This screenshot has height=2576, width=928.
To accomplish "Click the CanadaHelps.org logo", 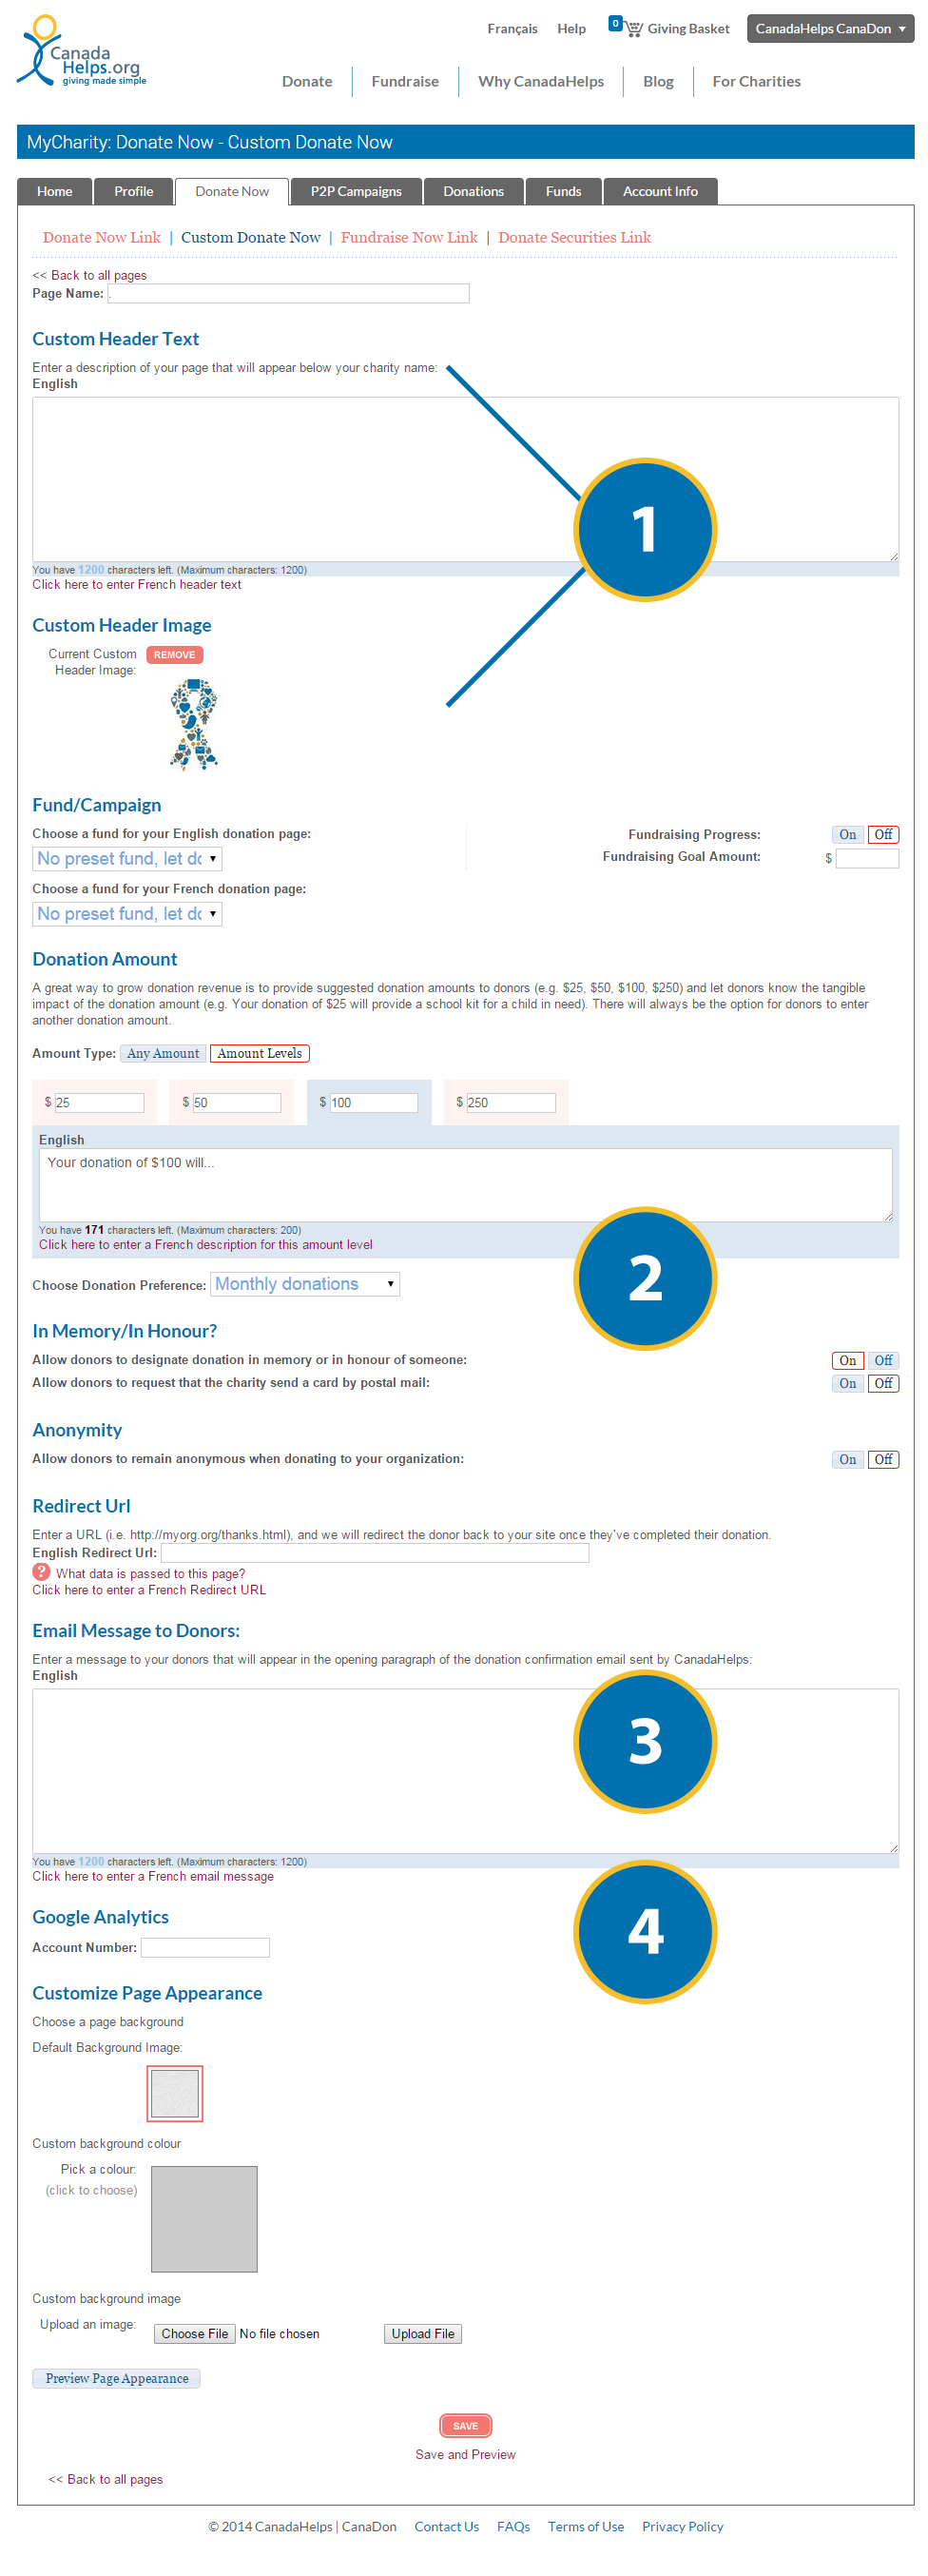I will [x=81, y=52].
